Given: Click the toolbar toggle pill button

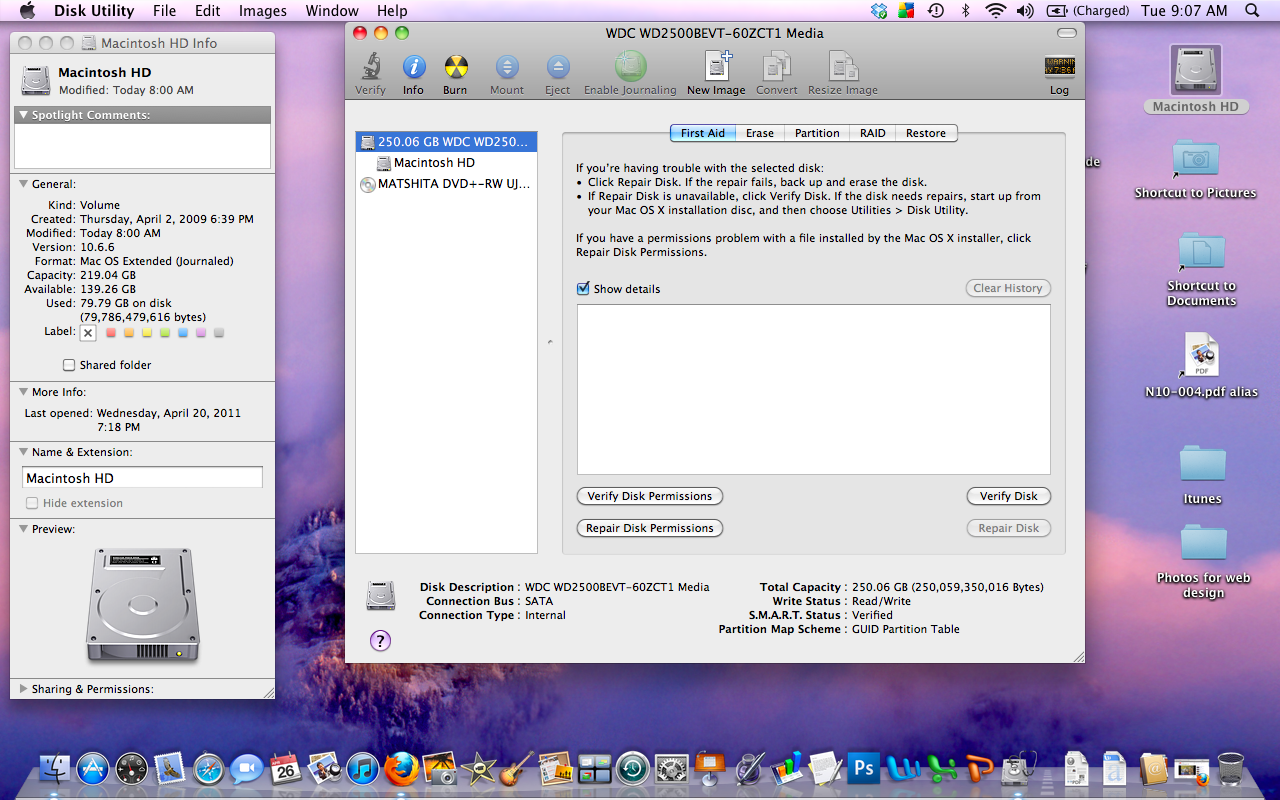Looking at the screenshot, I should tap(1067, 33).
